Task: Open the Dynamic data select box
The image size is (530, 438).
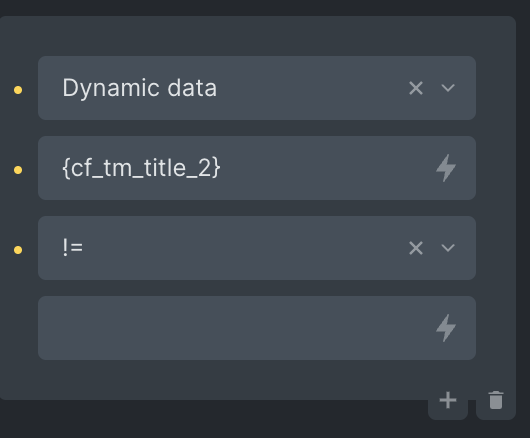Action: (257, 88)
